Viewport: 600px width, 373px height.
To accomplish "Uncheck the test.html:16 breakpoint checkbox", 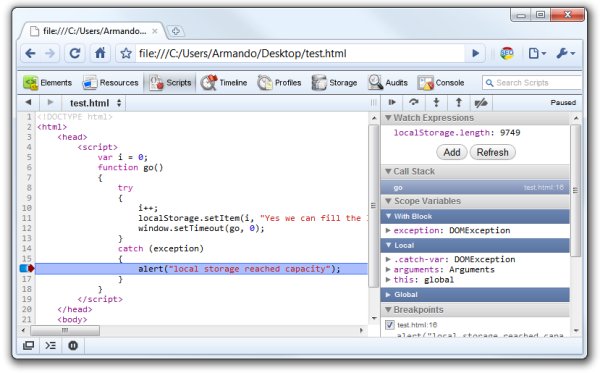I will point(390,325).
